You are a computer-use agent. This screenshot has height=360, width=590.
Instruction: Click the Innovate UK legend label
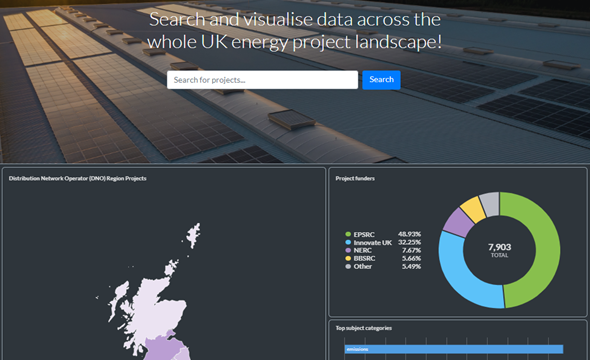click(x=373, y=243)
